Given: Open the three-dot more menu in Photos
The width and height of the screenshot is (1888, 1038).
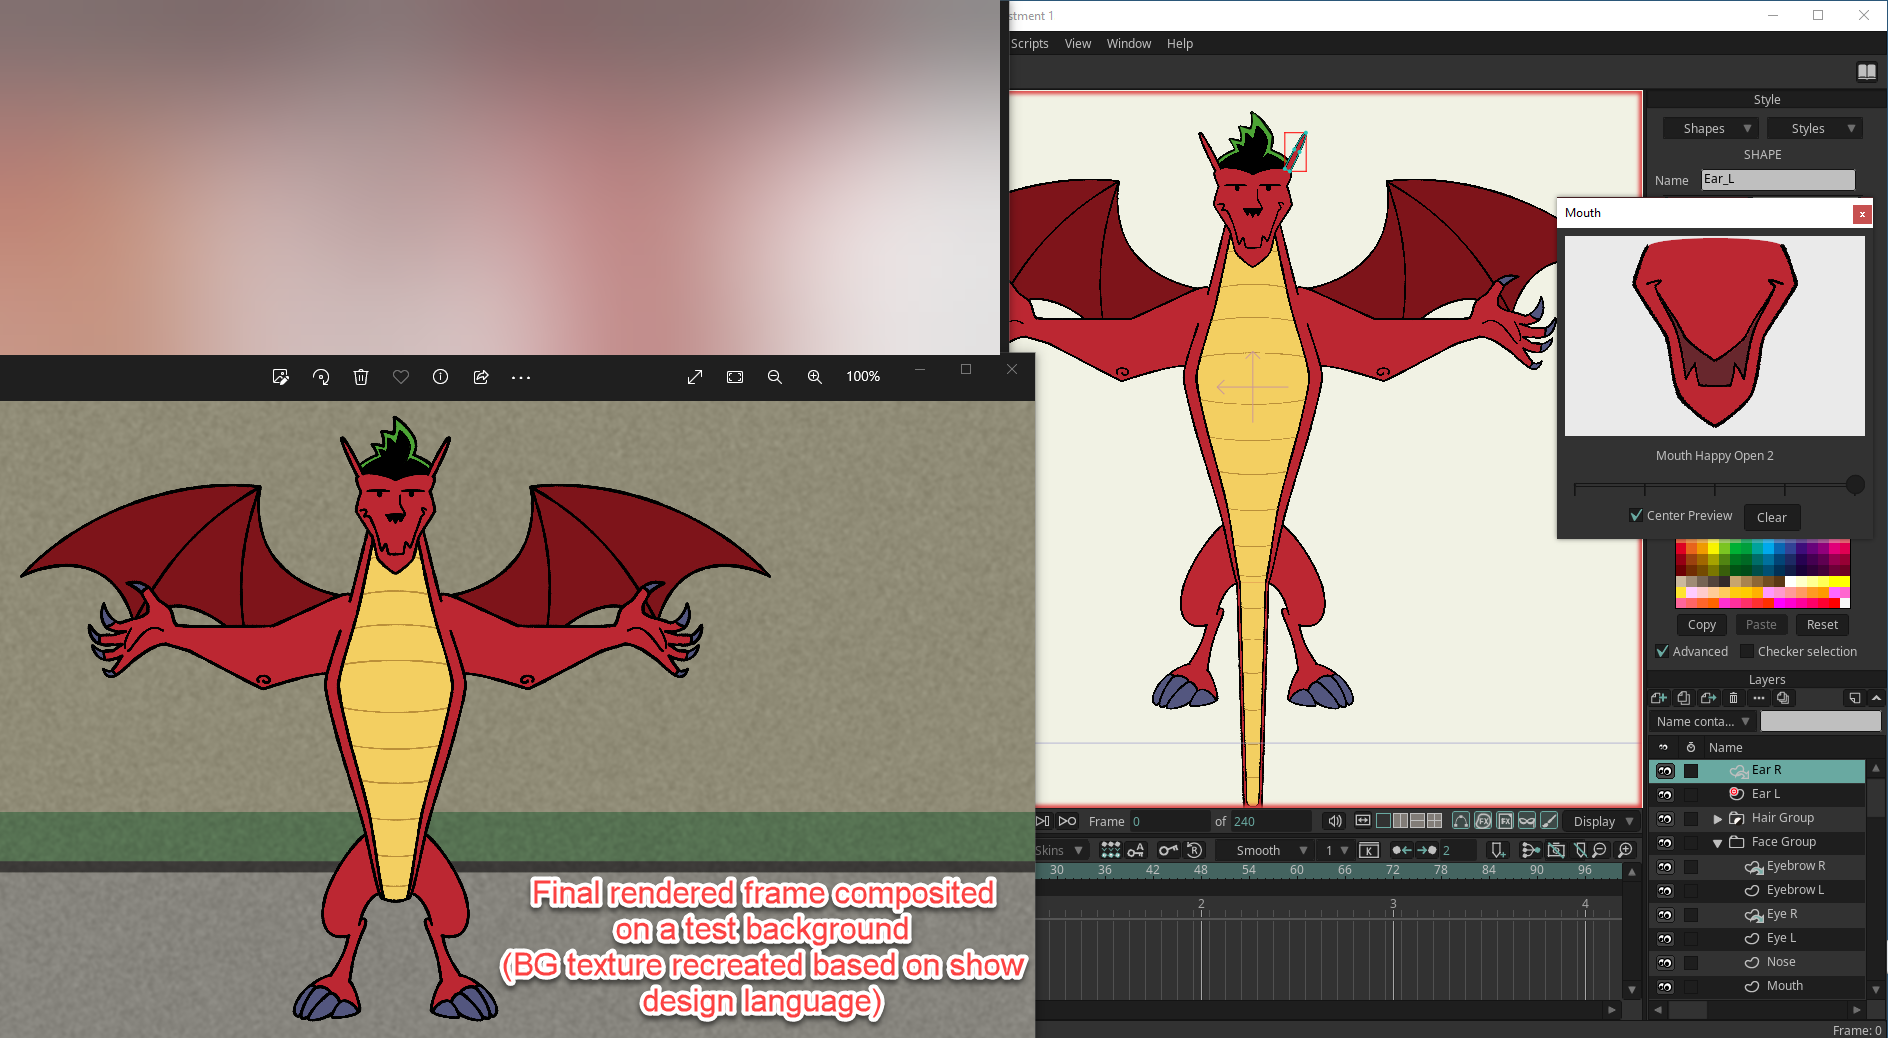Looking at the screenshot, I should point(521,377).
